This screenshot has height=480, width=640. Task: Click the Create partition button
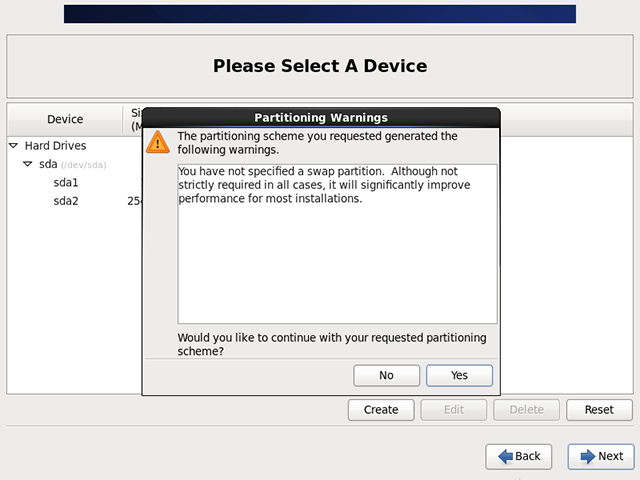(381, 410)
